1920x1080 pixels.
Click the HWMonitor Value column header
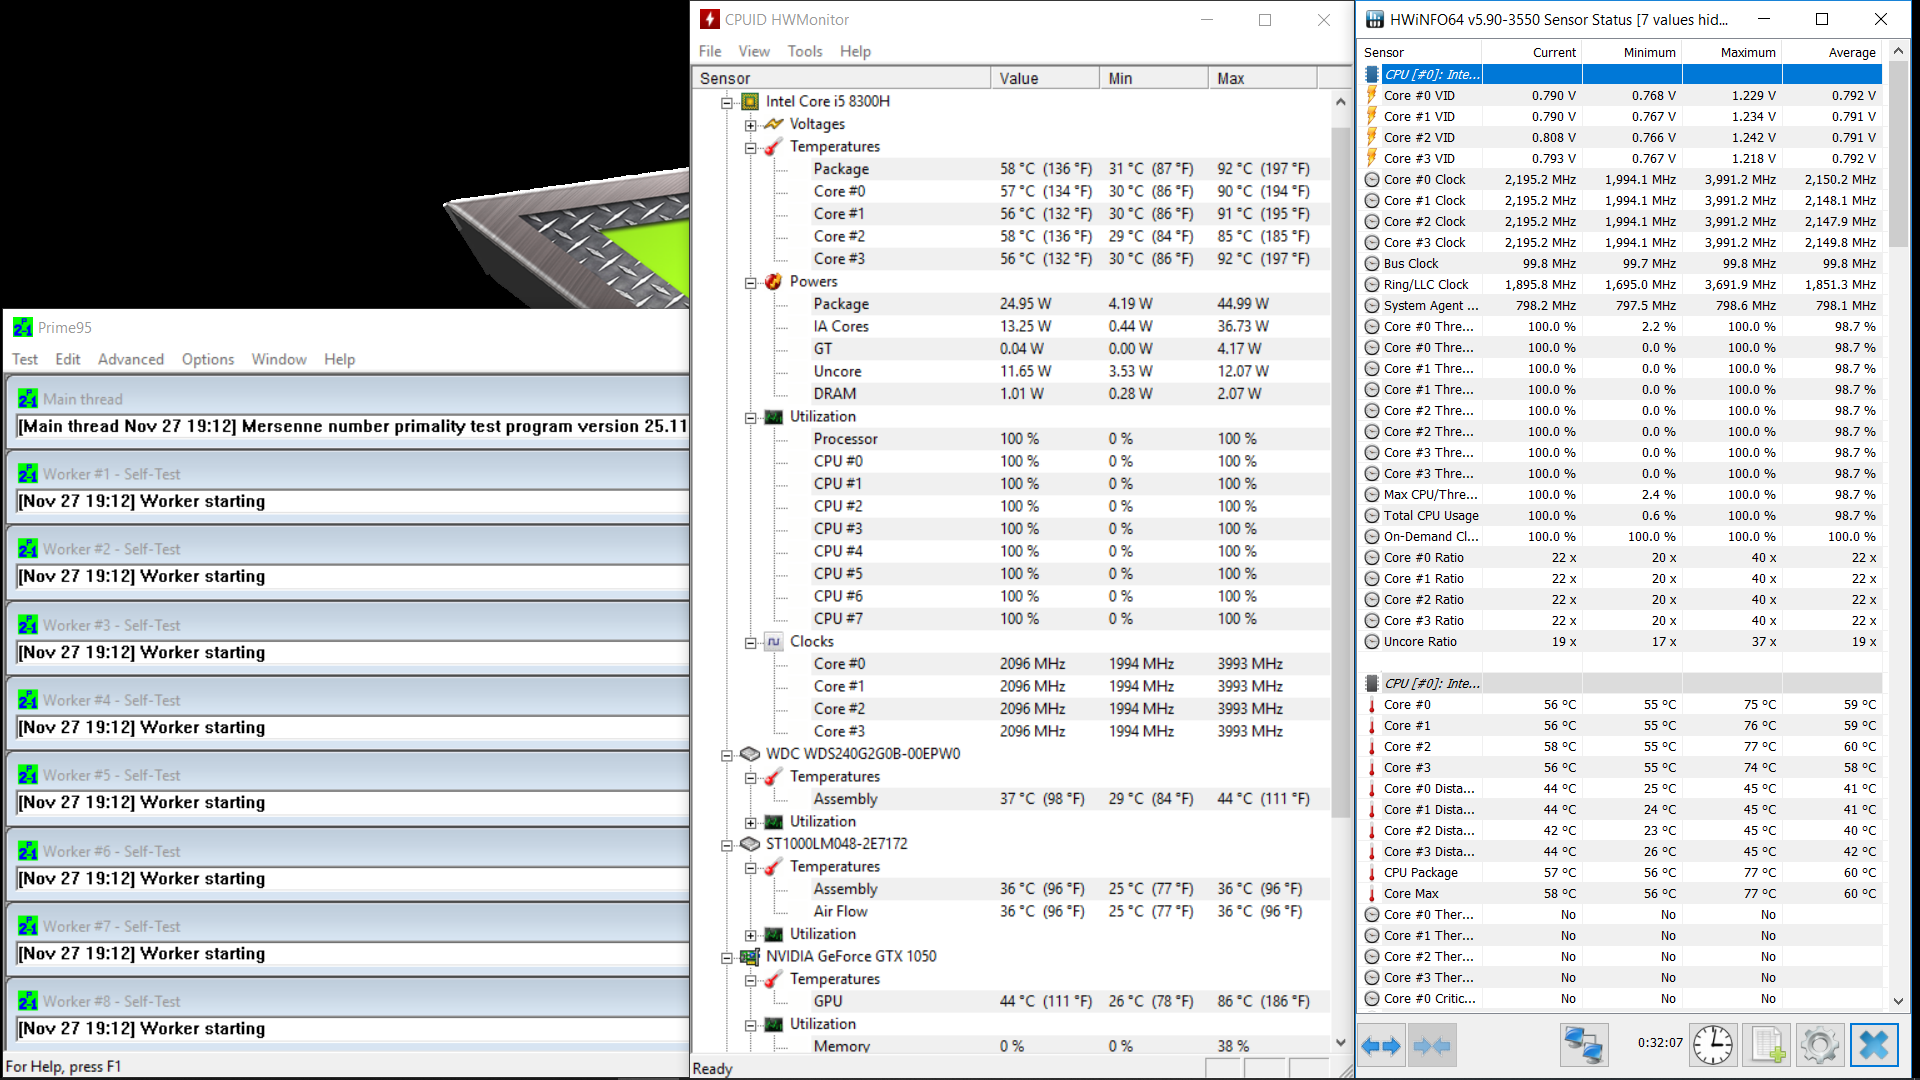pos(1045,78)
